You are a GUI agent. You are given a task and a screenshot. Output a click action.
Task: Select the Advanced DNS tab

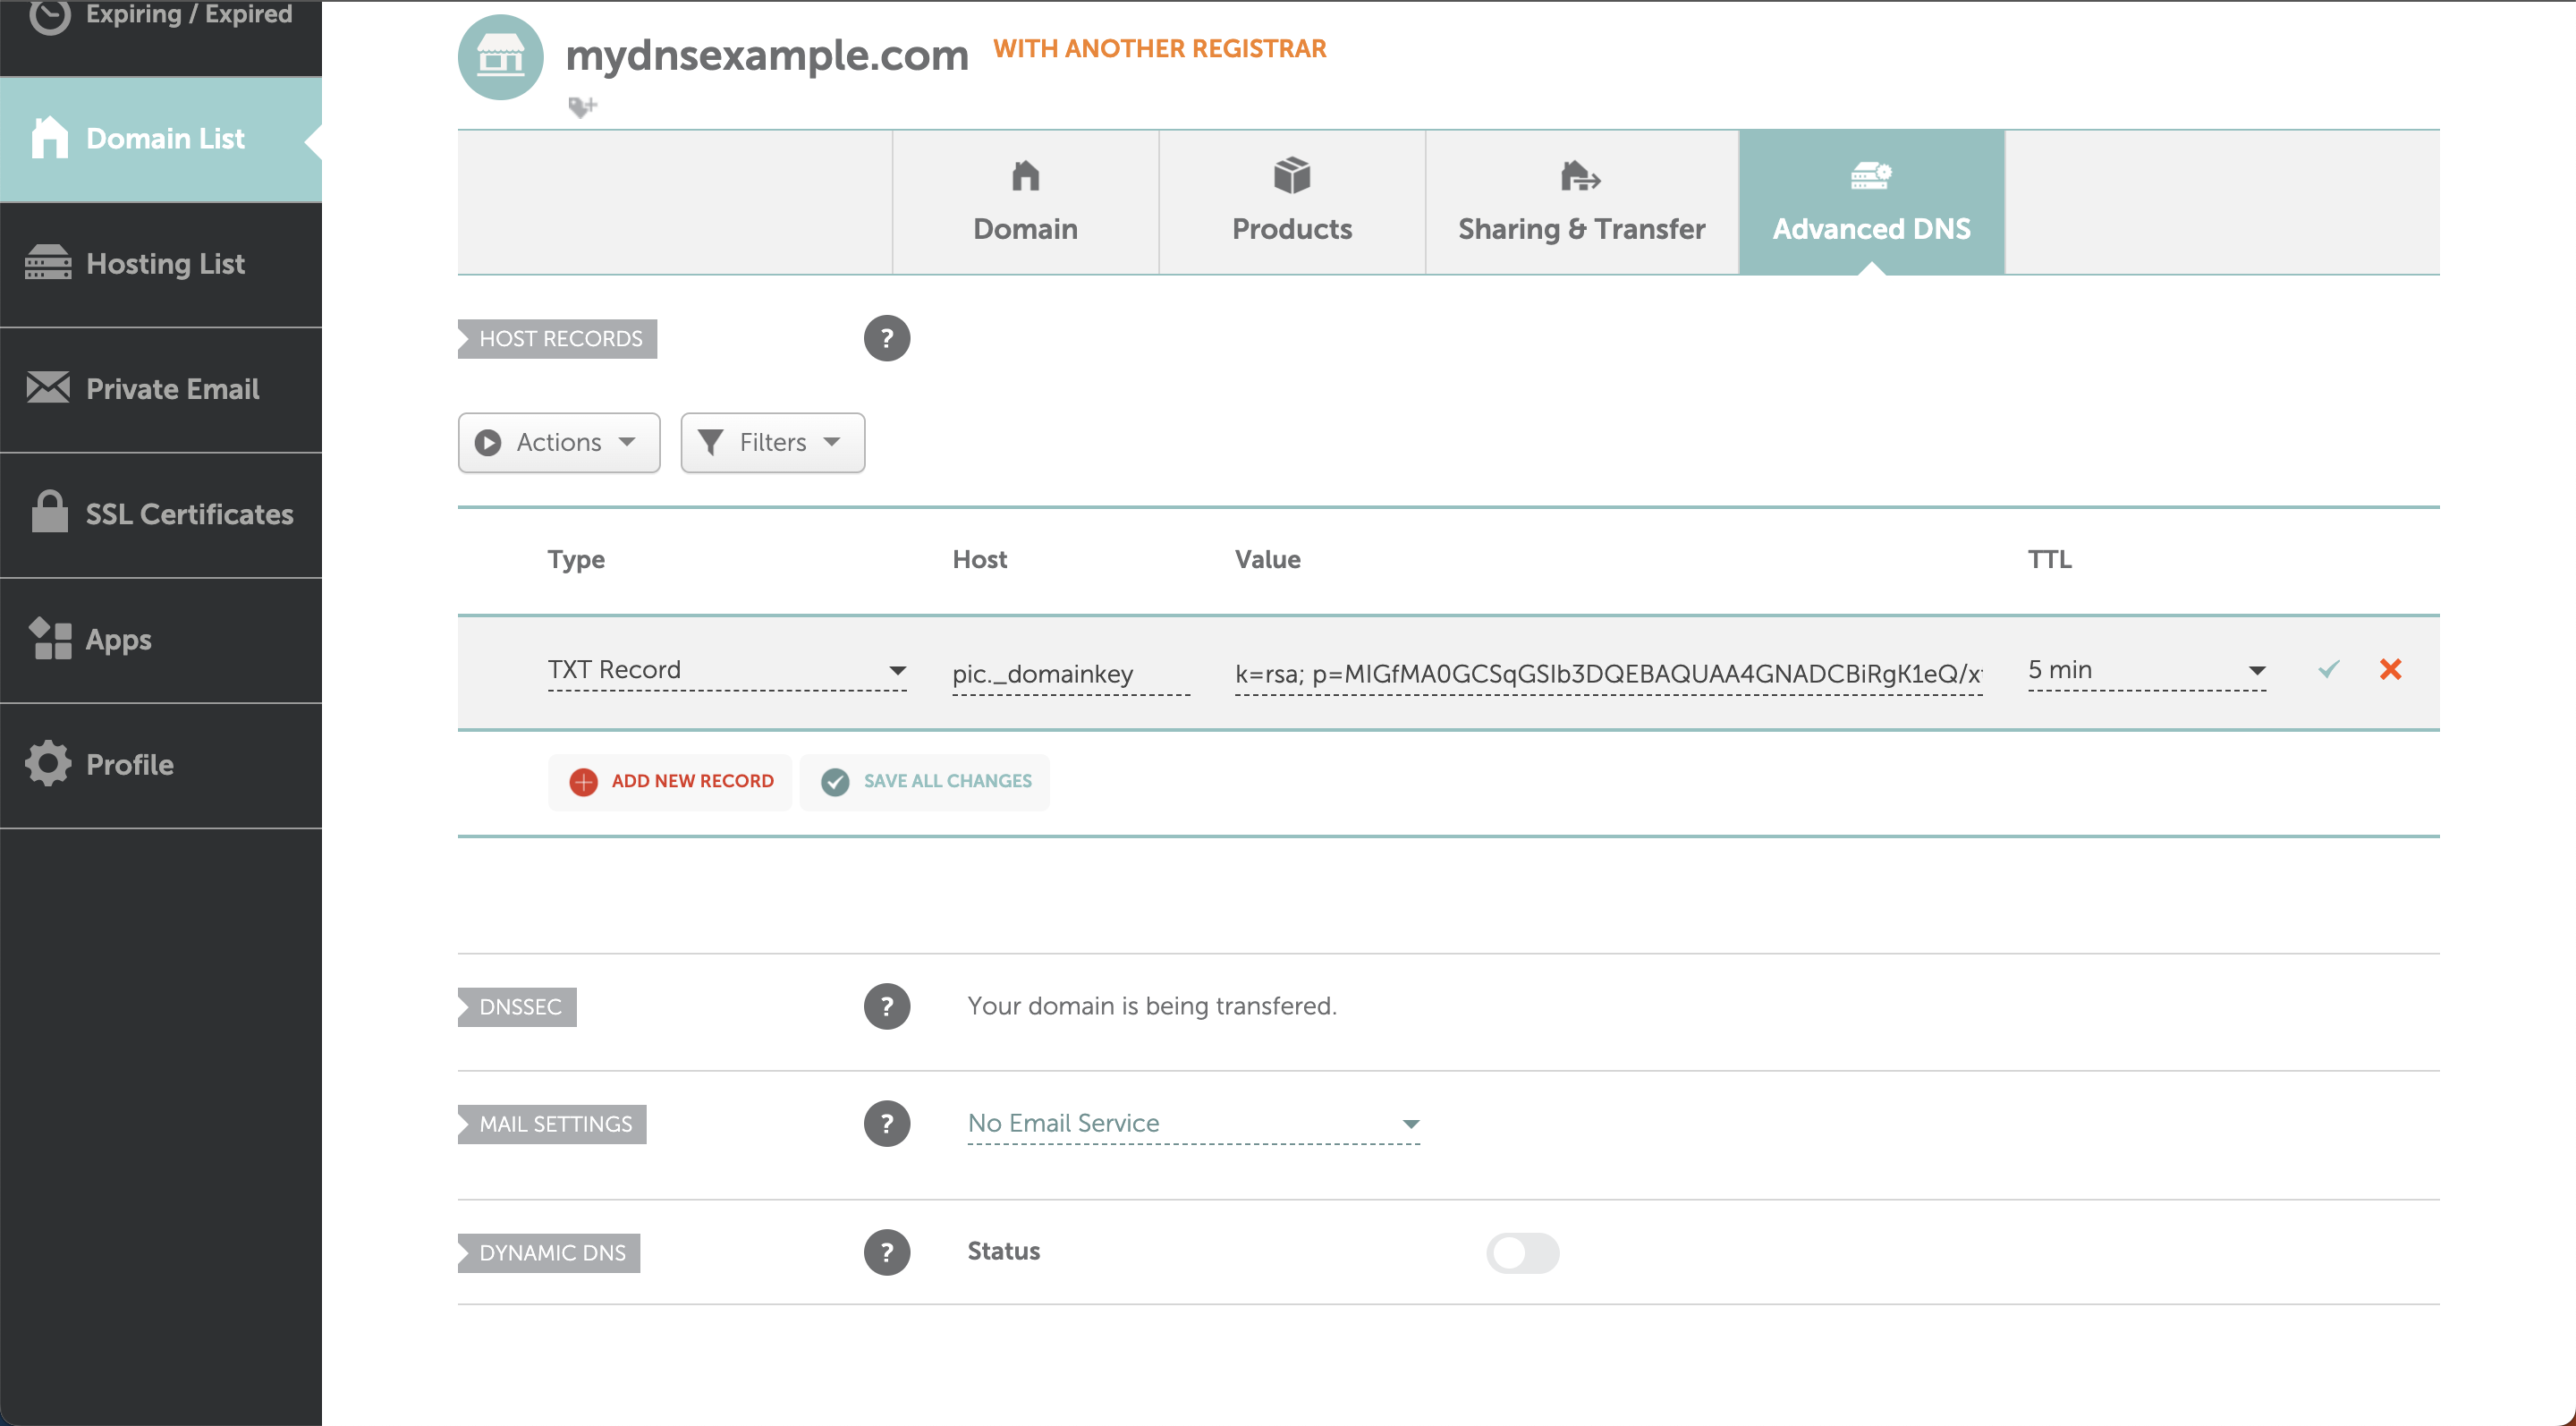coord(1871,202)
